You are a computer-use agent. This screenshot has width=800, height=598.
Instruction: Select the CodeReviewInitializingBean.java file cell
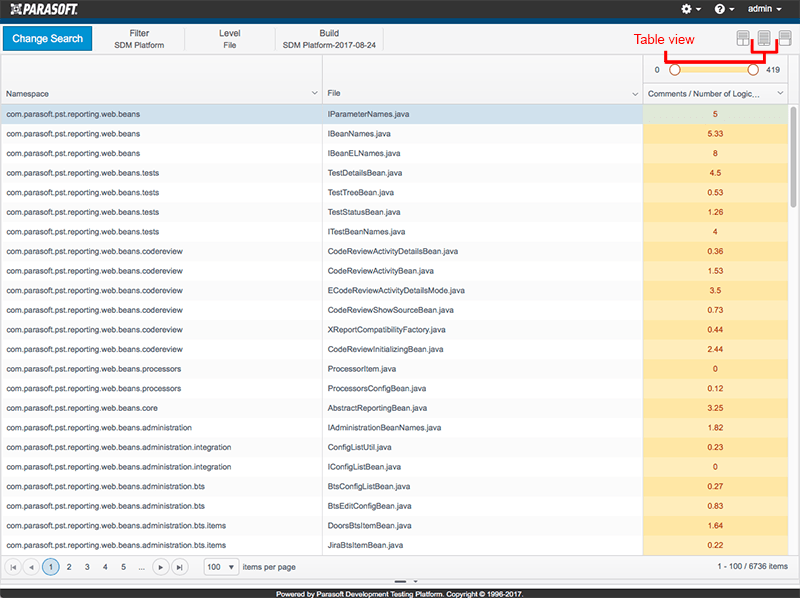point(482,349)
